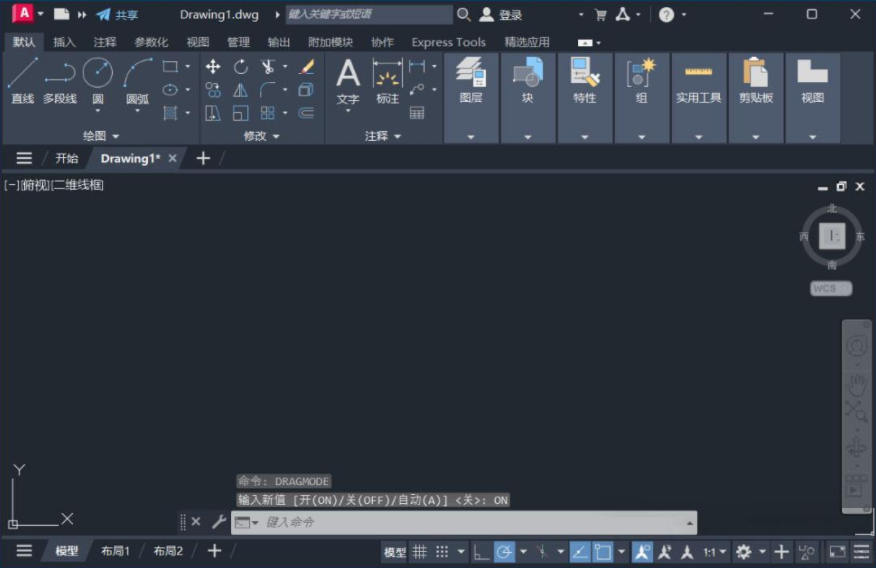The image size is (876, 568).
Task: Select the Text (文字) tool
Action: (x=347, y=80)
